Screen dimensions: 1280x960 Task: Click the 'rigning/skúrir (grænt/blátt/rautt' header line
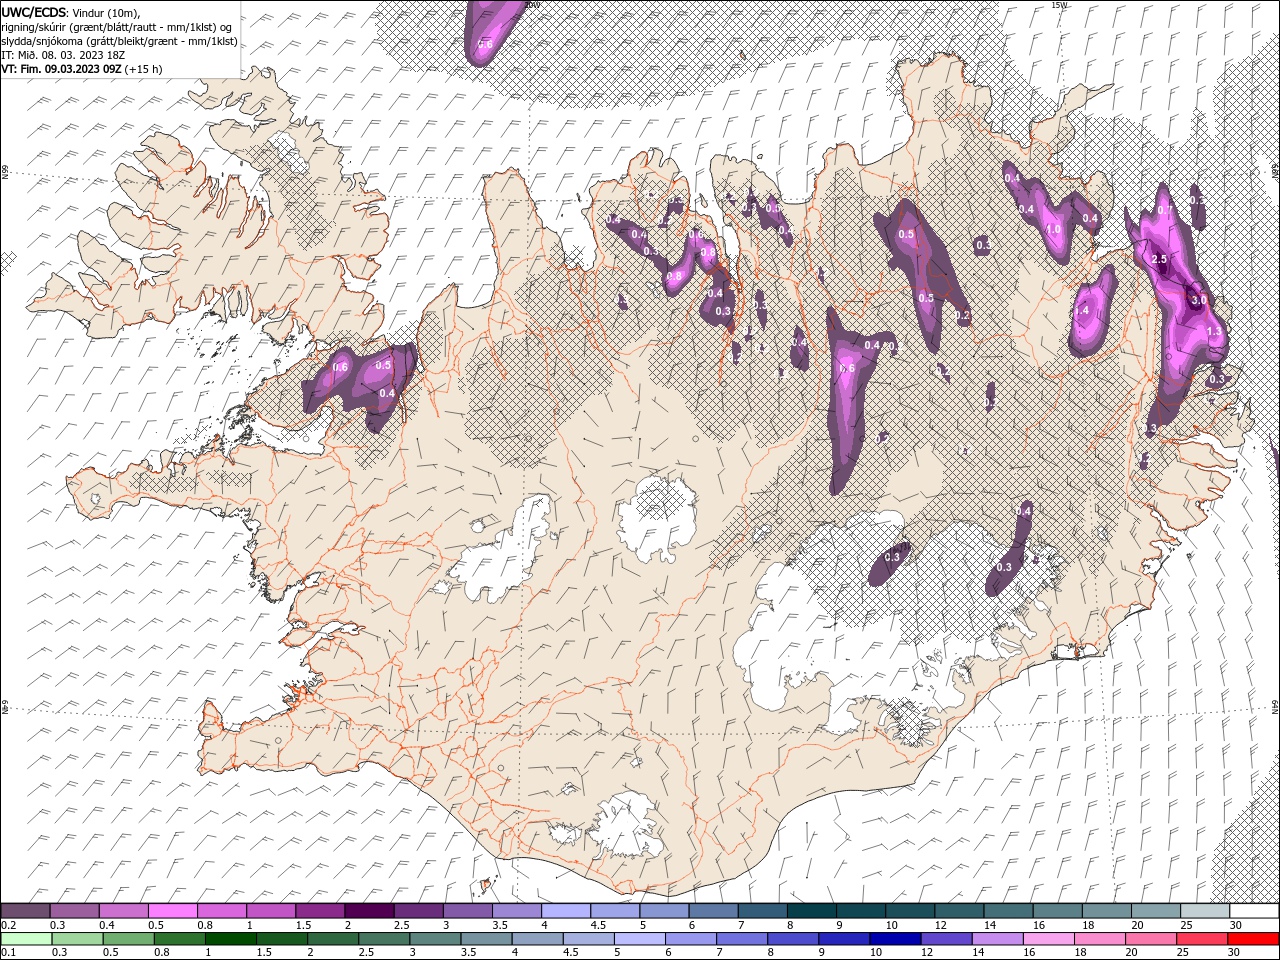coord(117,27)
